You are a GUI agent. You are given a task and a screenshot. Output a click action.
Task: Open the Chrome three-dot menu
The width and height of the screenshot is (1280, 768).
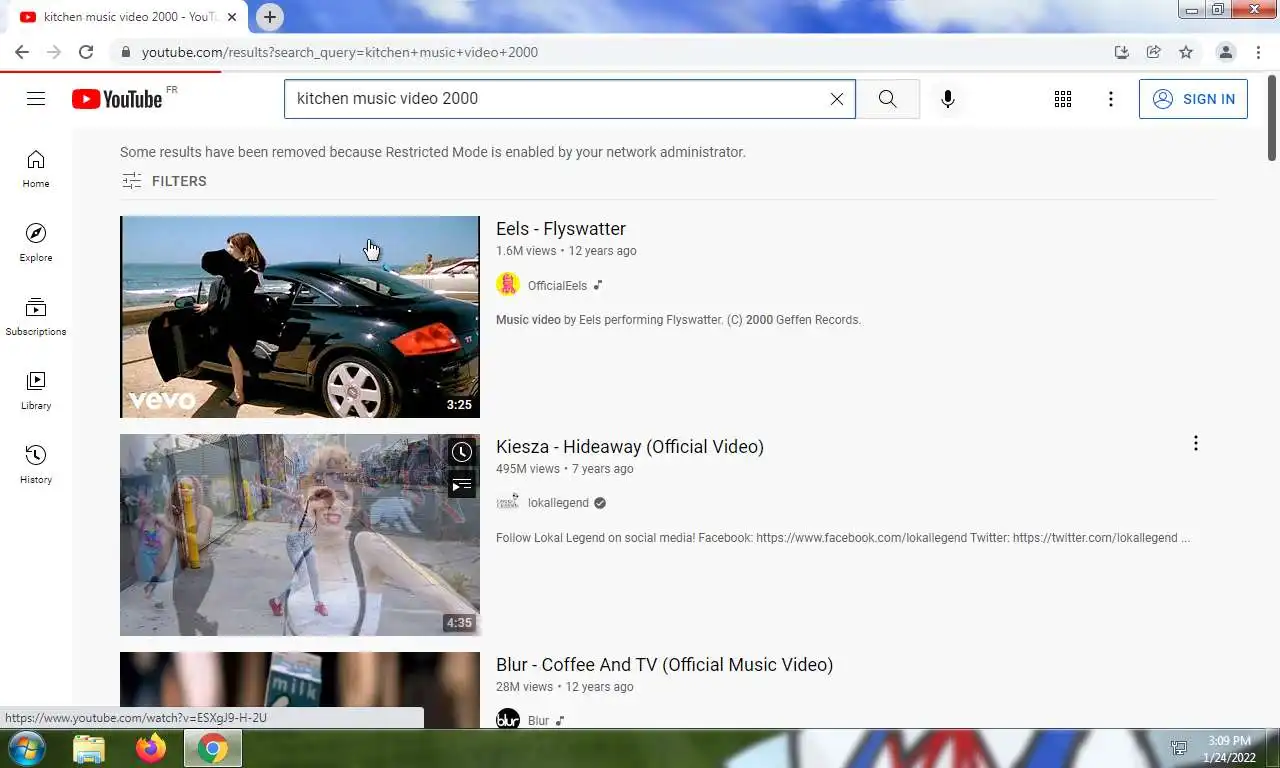click(1258, 52)
